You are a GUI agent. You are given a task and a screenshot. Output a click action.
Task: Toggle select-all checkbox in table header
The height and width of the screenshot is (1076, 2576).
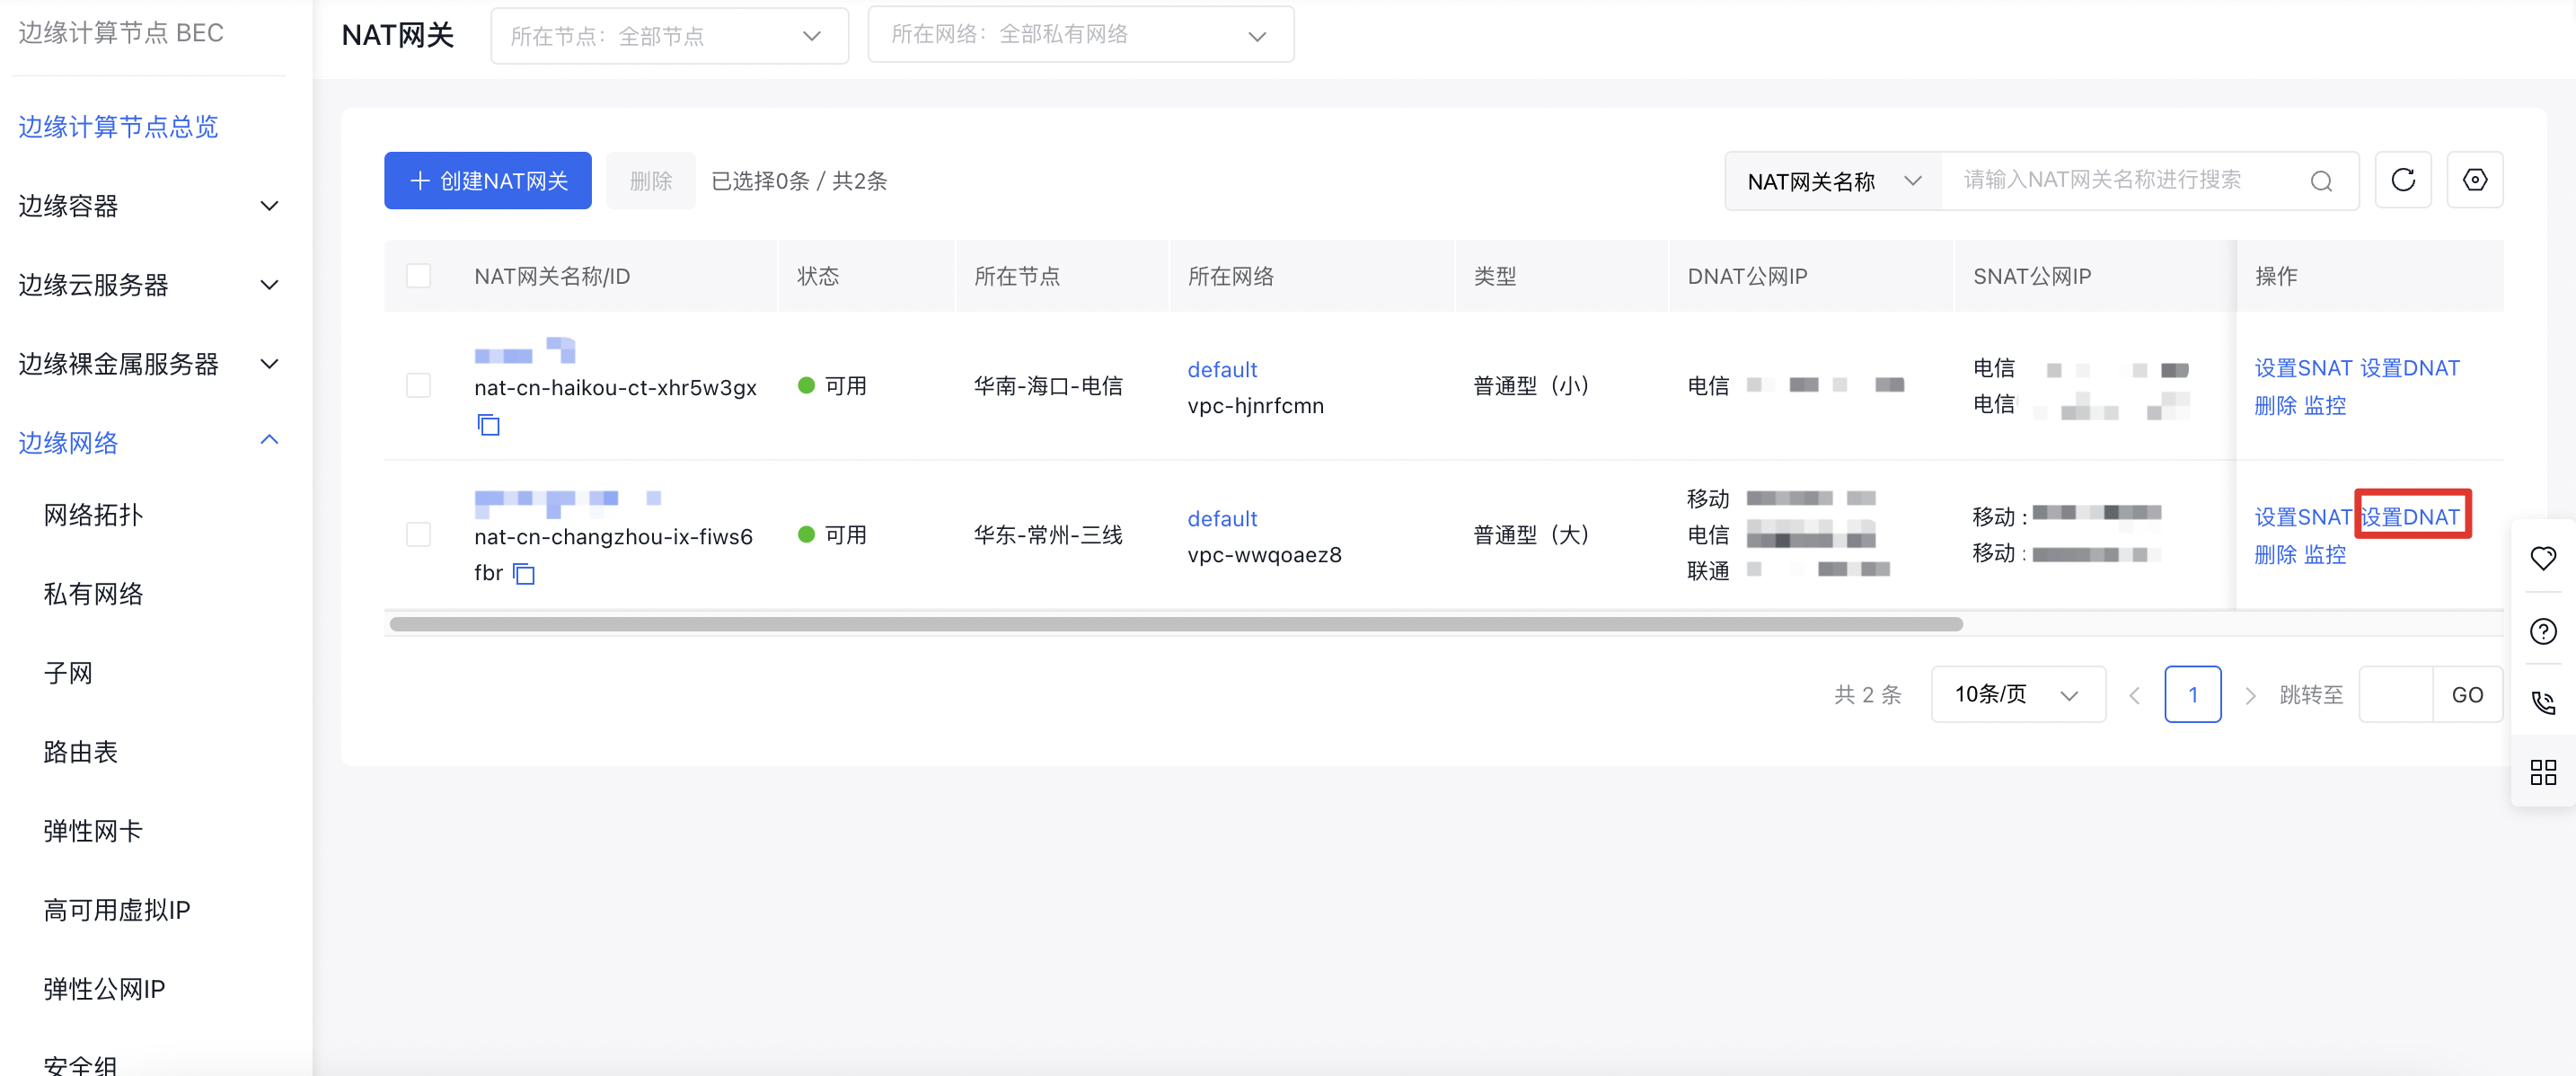(418, 276)
